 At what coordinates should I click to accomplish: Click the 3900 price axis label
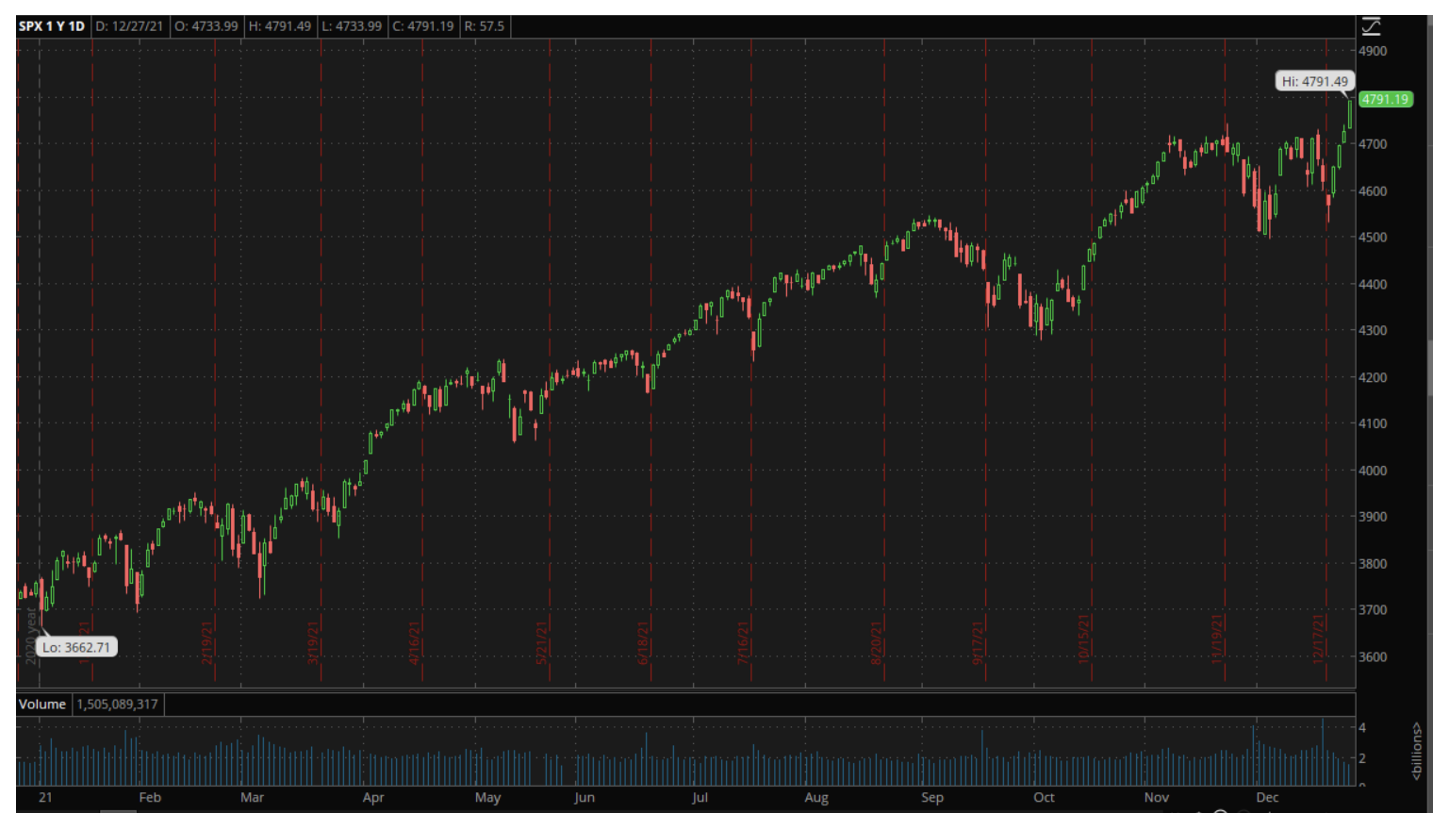pyautogui.click(x=1375, y=517)
